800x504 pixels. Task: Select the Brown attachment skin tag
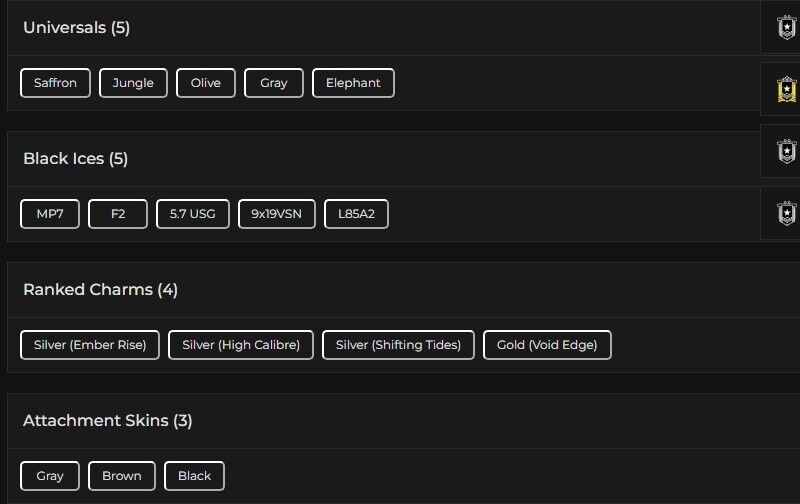122,476
